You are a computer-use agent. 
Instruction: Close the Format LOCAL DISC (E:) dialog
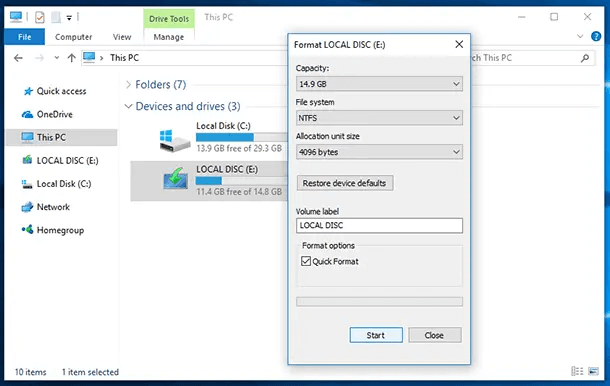click(459, 44)
